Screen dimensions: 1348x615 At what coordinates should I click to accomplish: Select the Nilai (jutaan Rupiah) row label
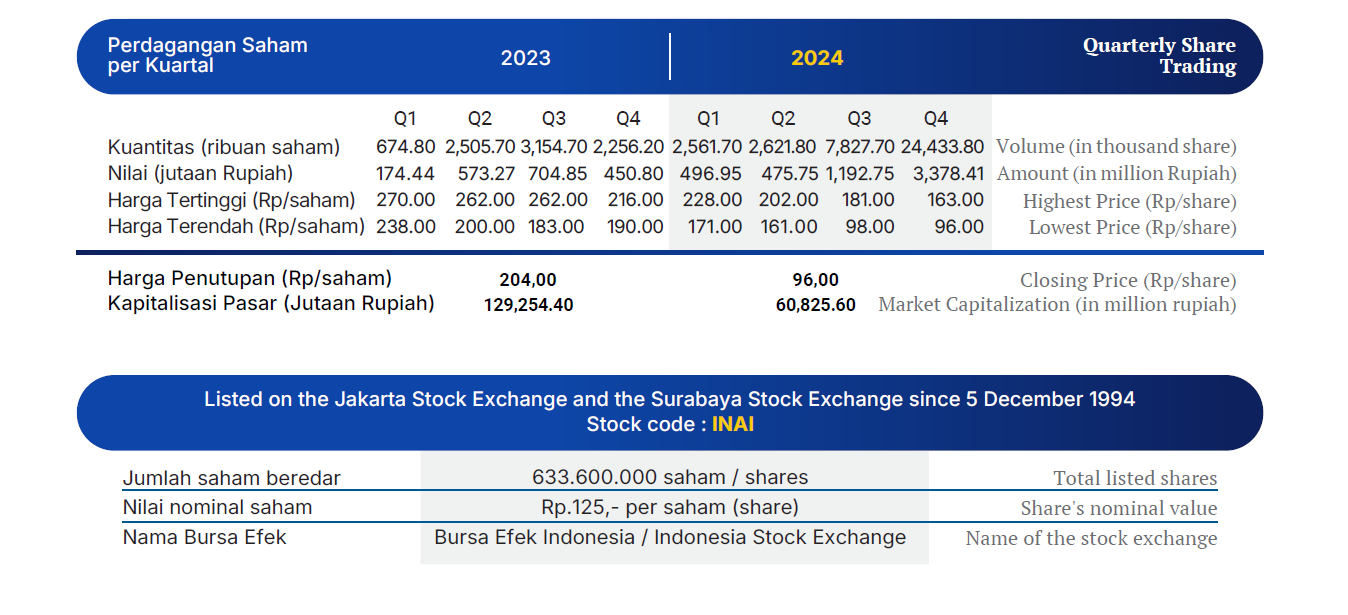tap(200, 173)
